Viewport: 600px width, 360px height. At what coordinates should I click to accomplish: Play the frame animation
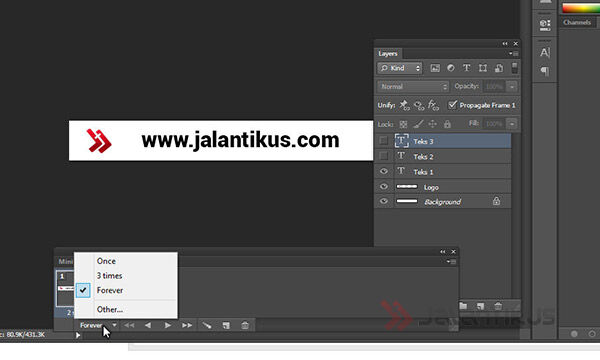(x=168, y=326)
